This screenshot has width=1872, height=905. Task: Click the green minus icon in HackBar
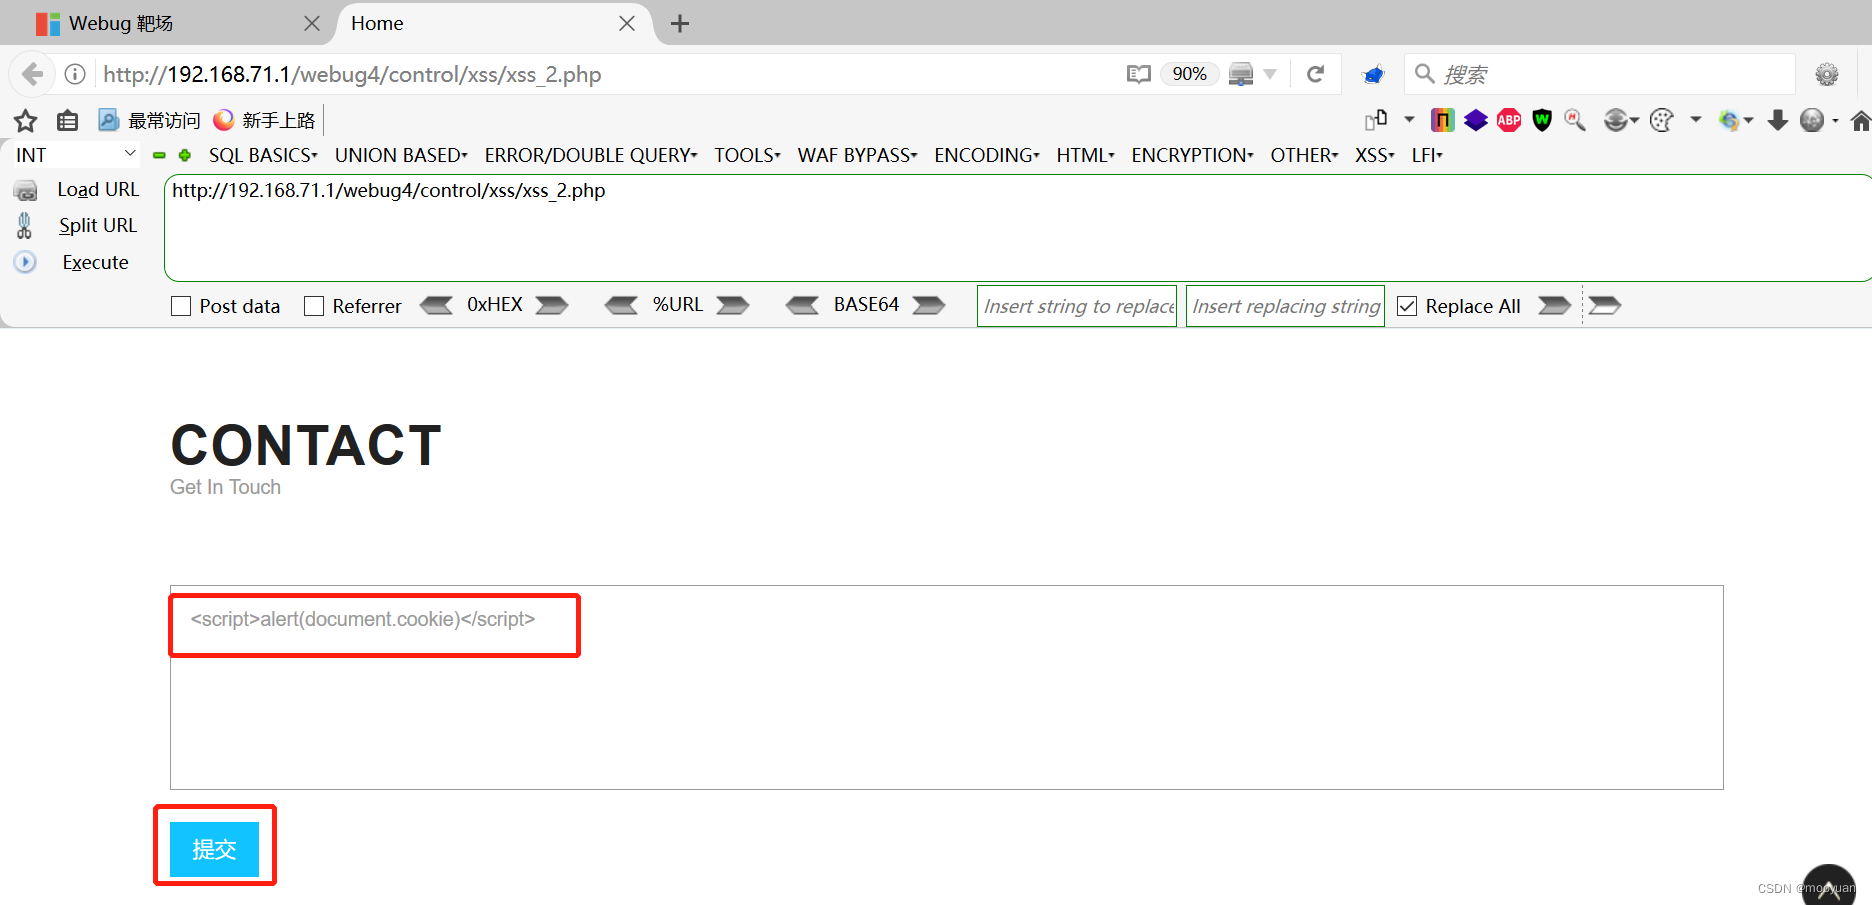[x=159, y=155]
